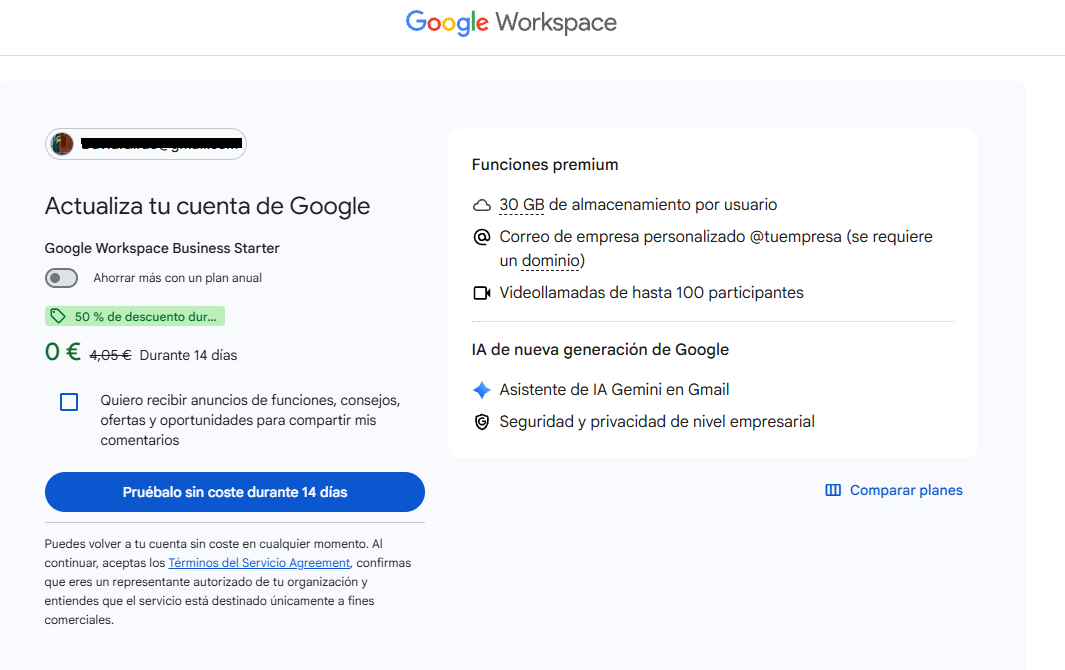Click the account avatar picture
The width and height of the screenshot is (1065, 670).
tap(62, 144)
